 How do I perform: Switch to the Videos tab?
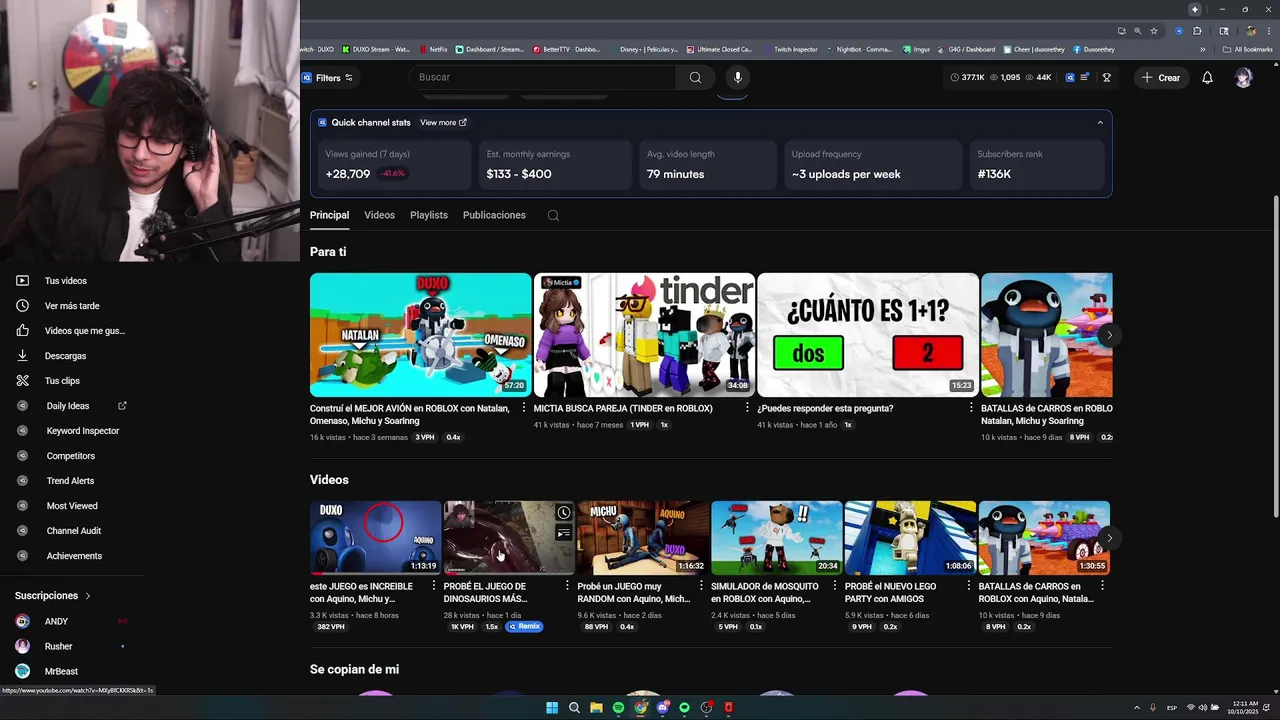coord(379,215)
